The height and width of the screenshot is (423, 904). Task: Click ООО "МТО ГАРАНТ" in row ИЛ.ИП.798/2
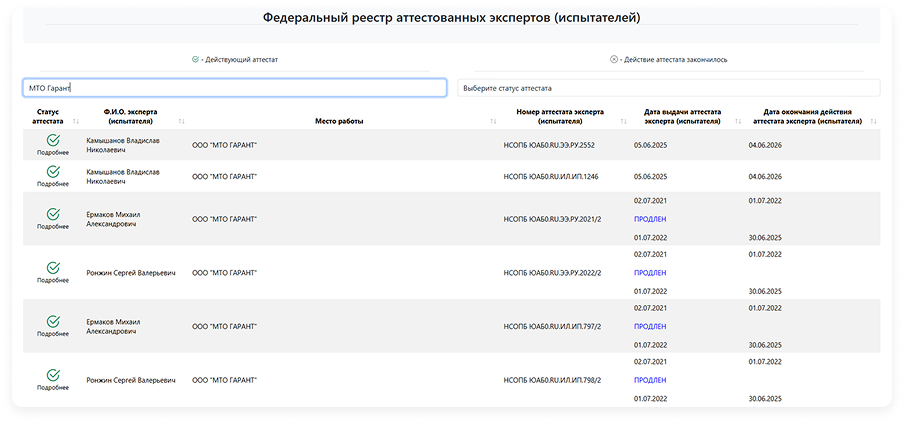(x=224, y=380)
